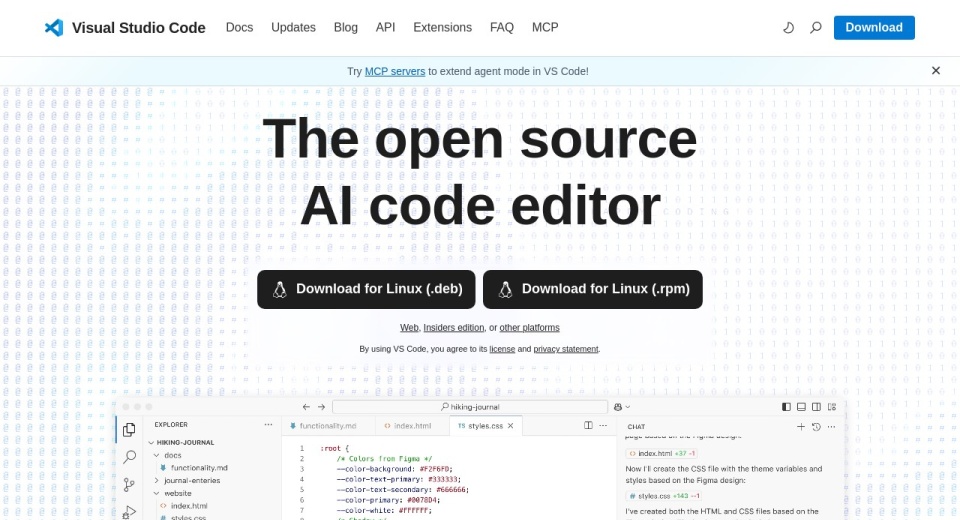Click the index.html +37 -1 chip in chat
The height and width of the screenshot is (520, 960).
pyautogui.click(x=662, y=454)
